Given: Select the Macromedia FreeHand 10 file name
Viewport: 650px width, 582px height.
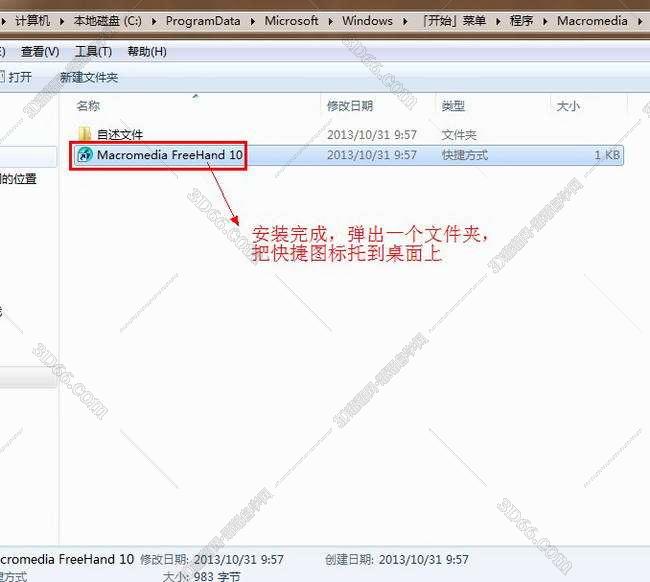Looking at the screenshot, I should coord(170,155).
